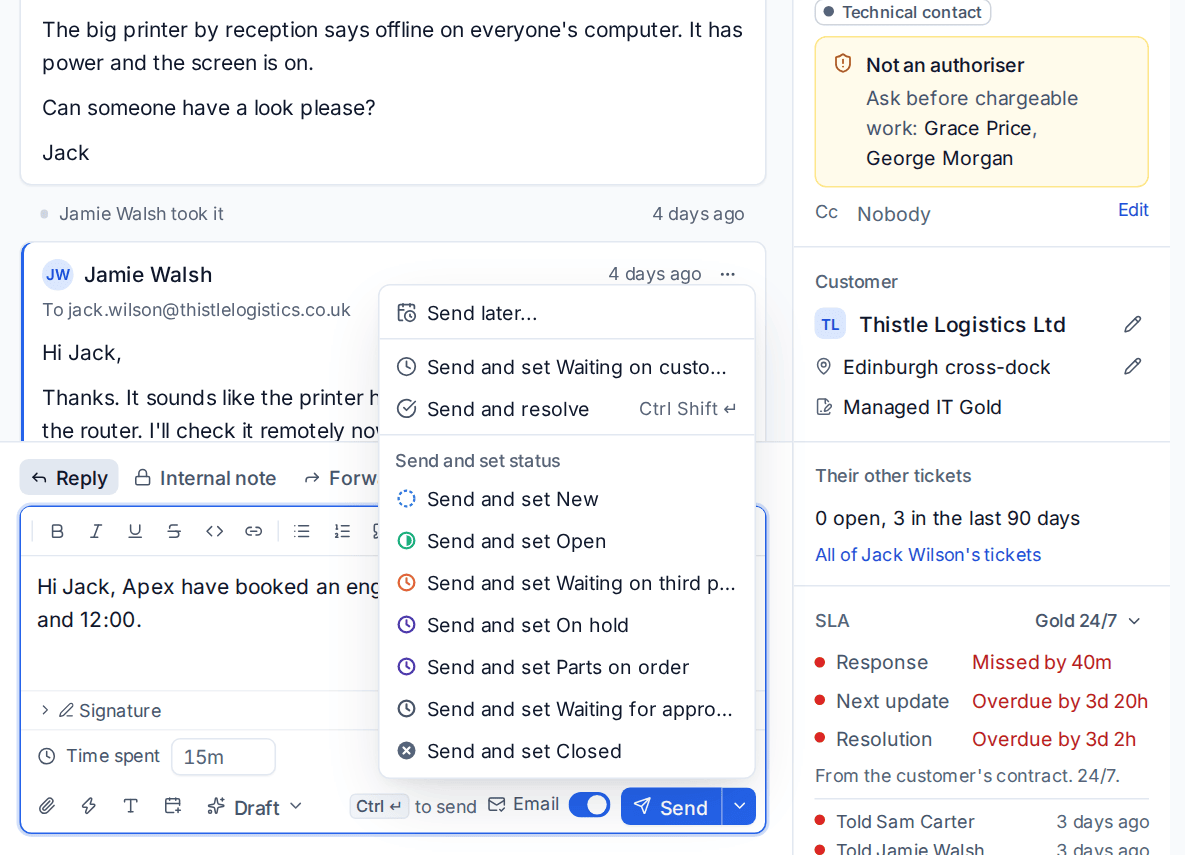The image size is (1185, 855).
Task: Open All of Jack Wilson's tickets link
Action: coord(928,555)
